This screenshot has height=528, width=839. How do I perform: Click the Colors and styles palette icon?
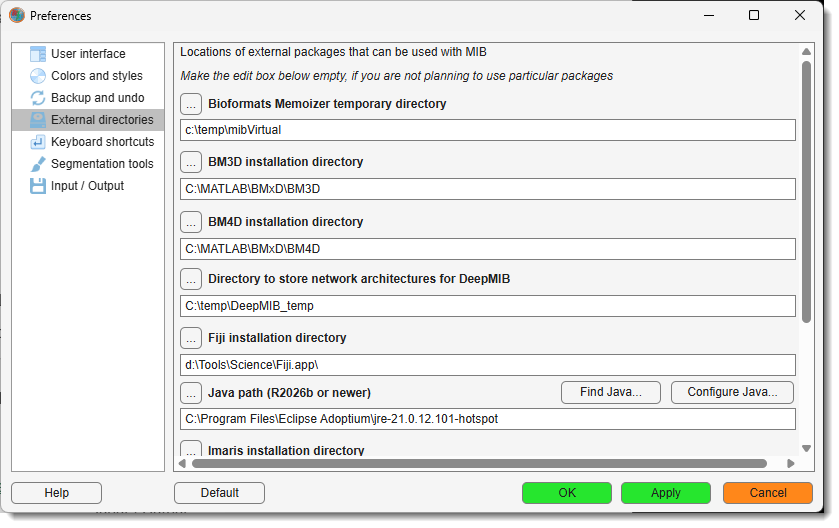[38, 76]
